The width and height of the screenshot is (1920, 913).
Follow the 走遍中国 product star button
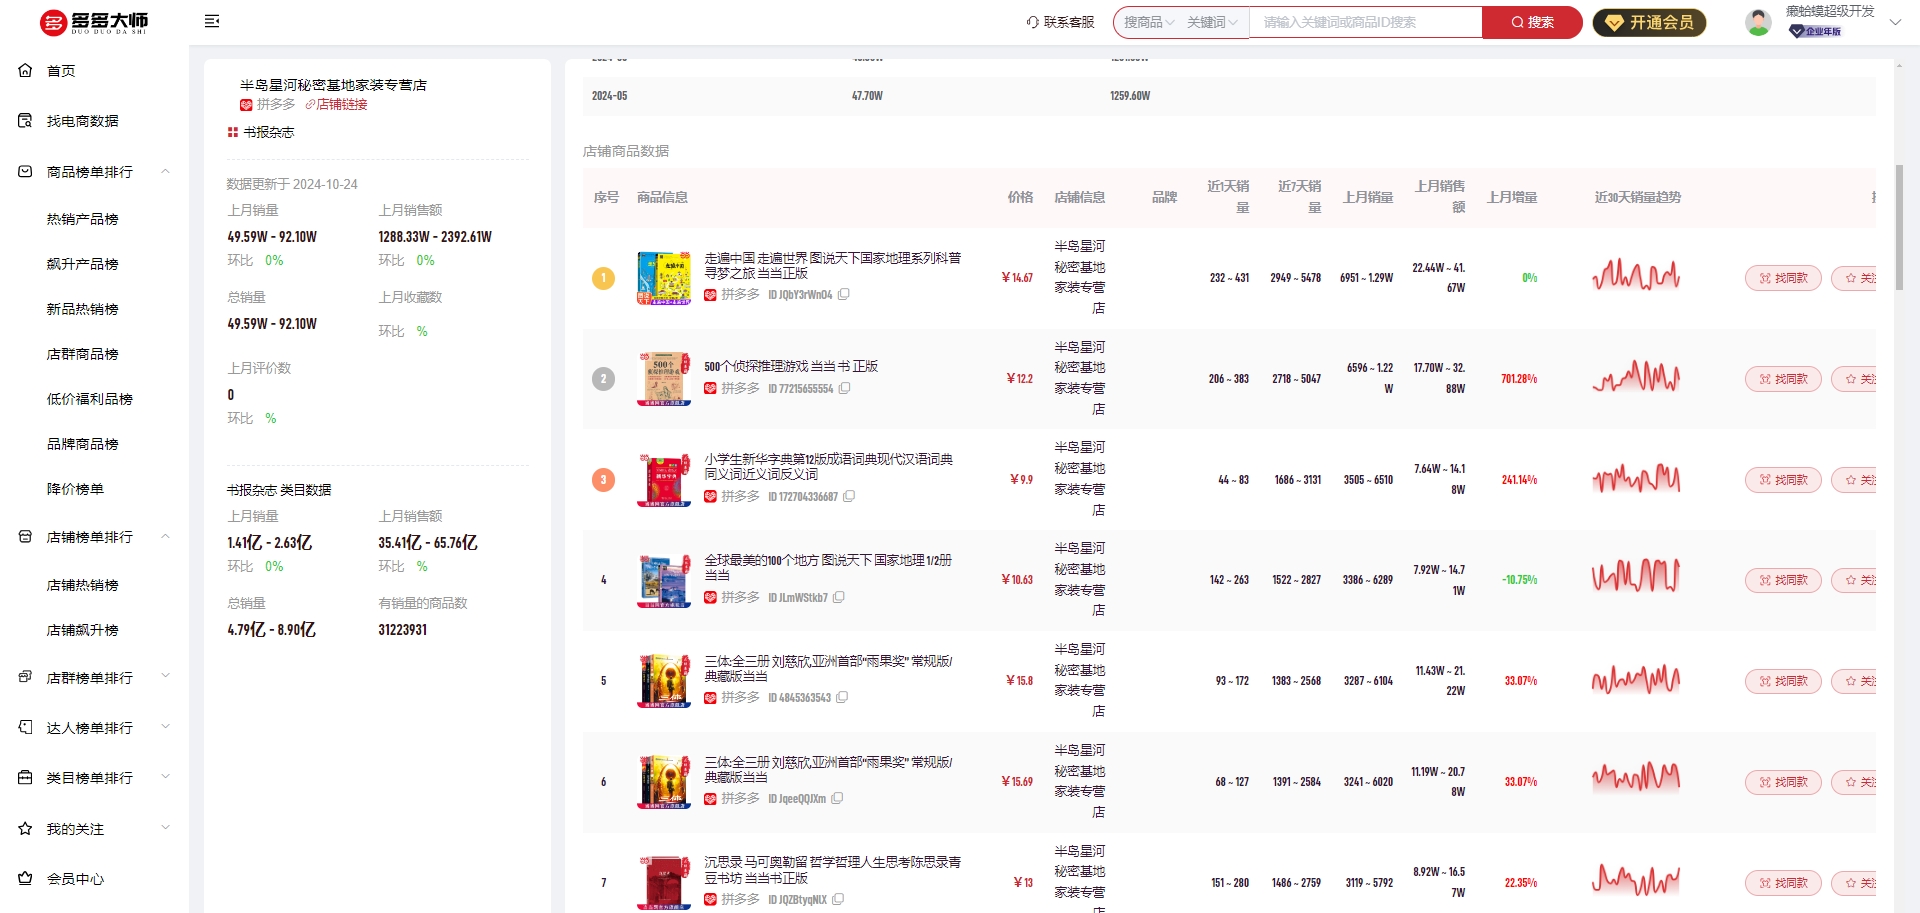[x=1854, y=278]
